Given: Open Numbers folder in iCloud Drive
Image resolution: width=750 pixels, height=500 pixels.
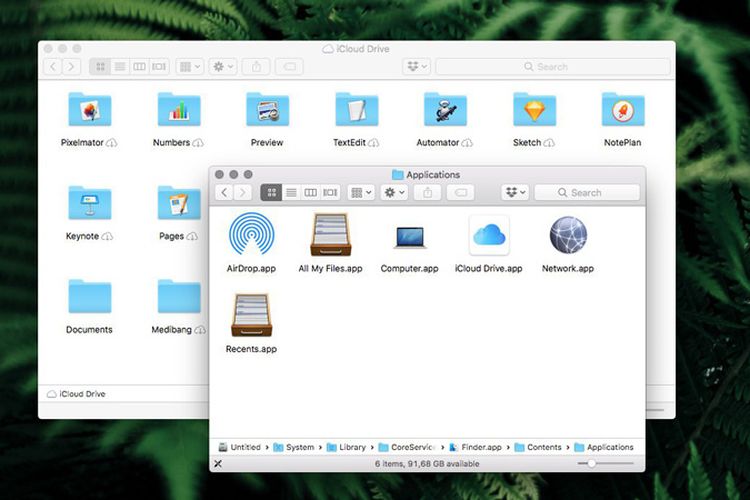Looking at the screenshot, I should [x=179, y=109].
